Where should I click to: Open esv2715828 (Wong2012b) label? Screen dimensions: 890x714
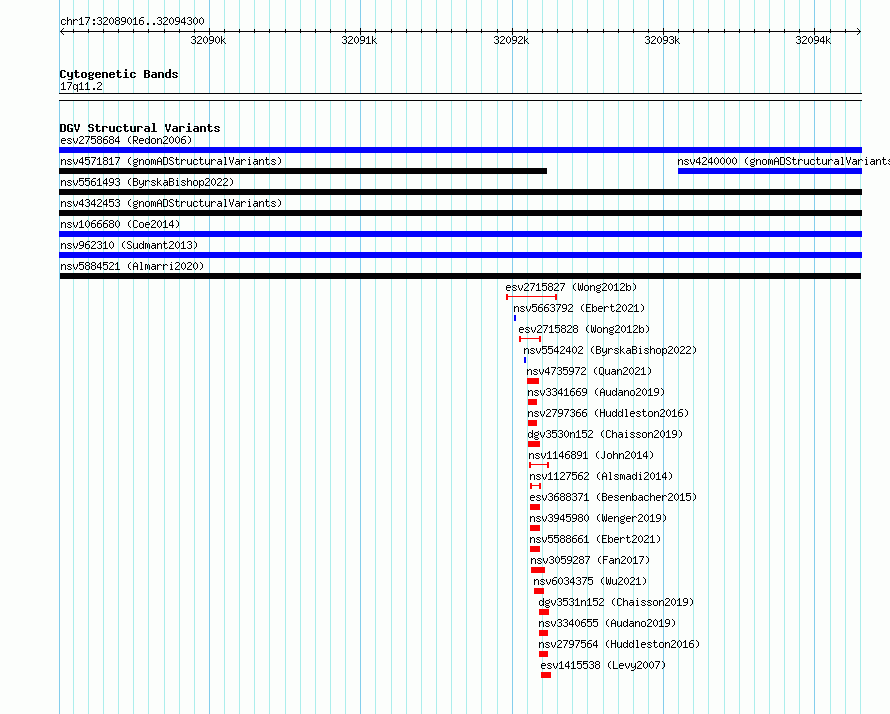coord(584,329)
